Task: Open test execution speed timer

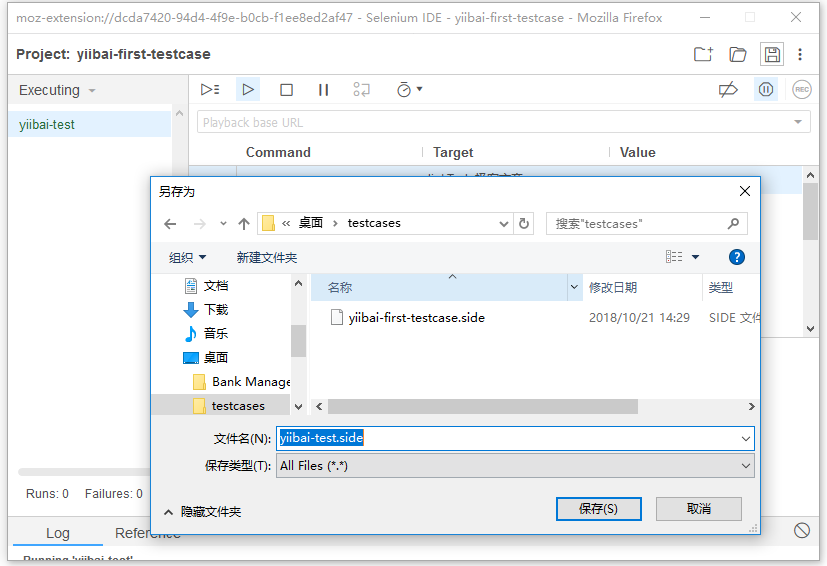Action: [x=409, y=90]
